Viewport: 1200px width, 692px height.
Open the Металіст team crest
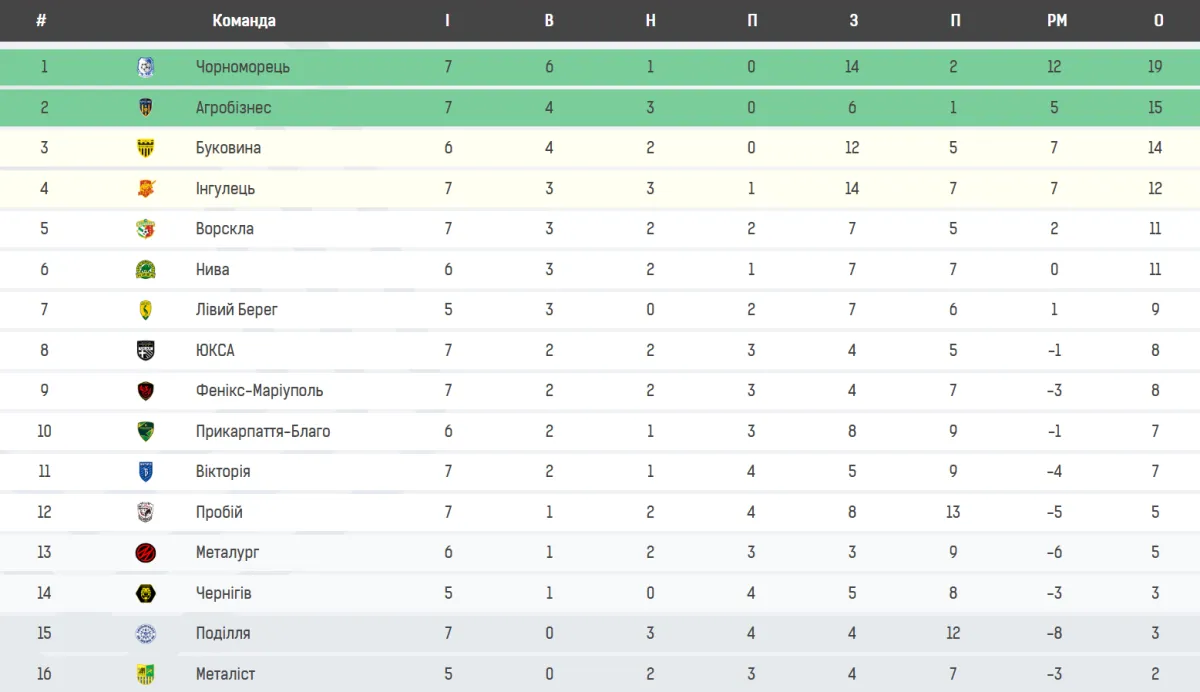point(145,674)
